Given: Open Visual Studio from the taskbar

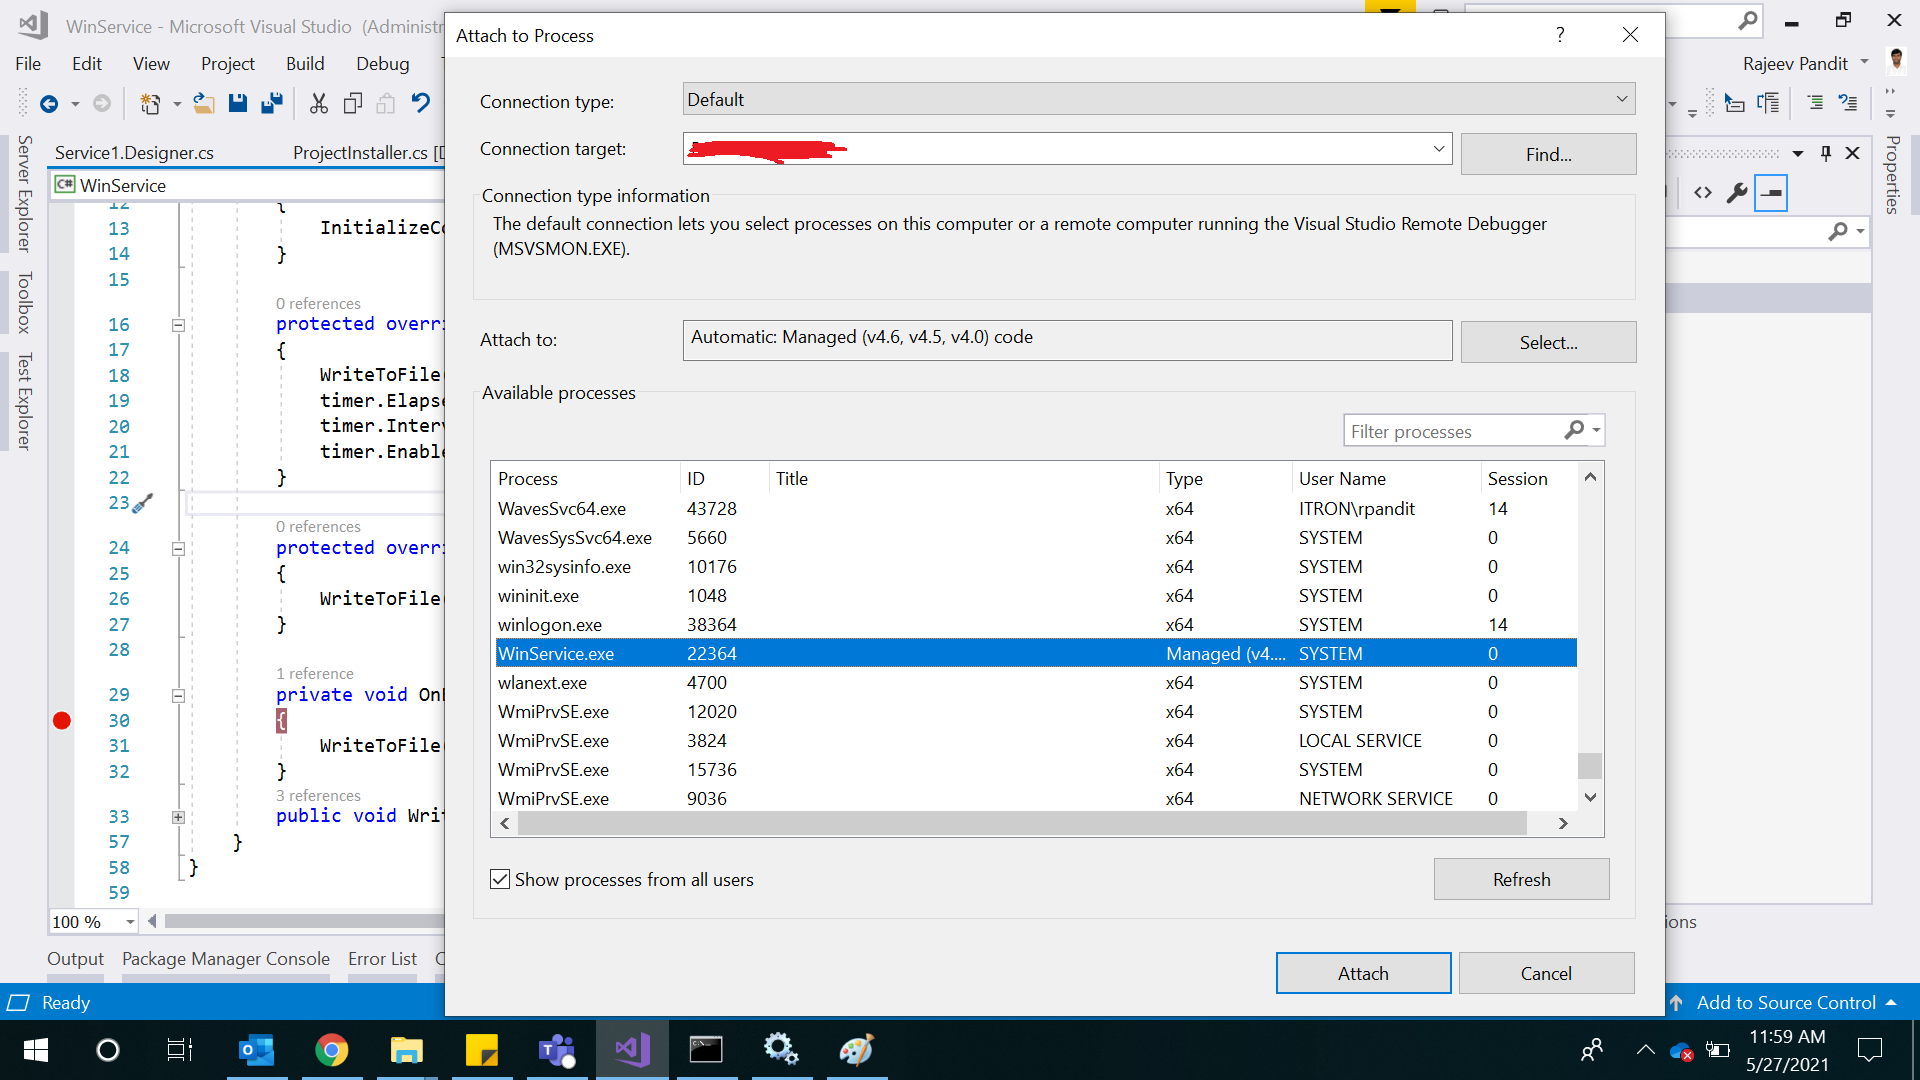Looking at the screenshot, I should tap(632, 1050).
